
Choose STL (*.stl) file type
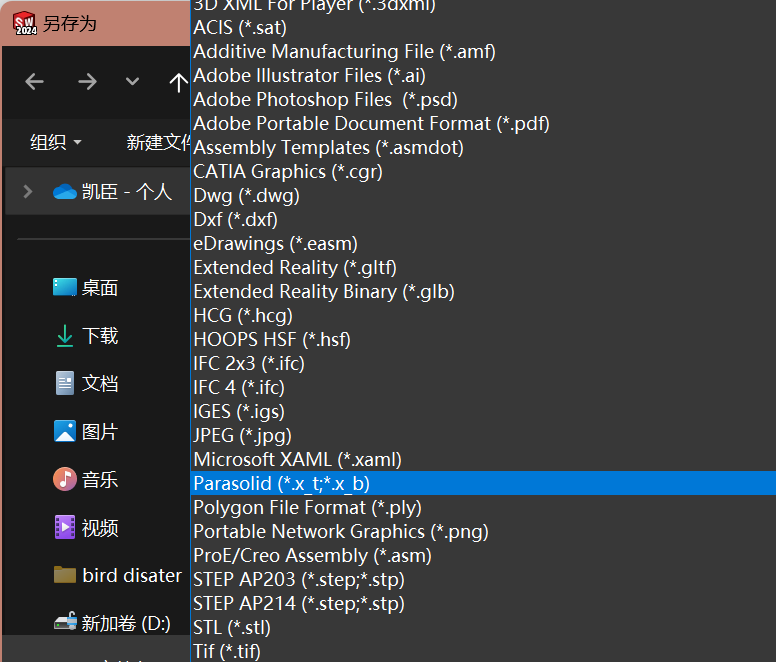pyautogui.click(x=483, y=627)
